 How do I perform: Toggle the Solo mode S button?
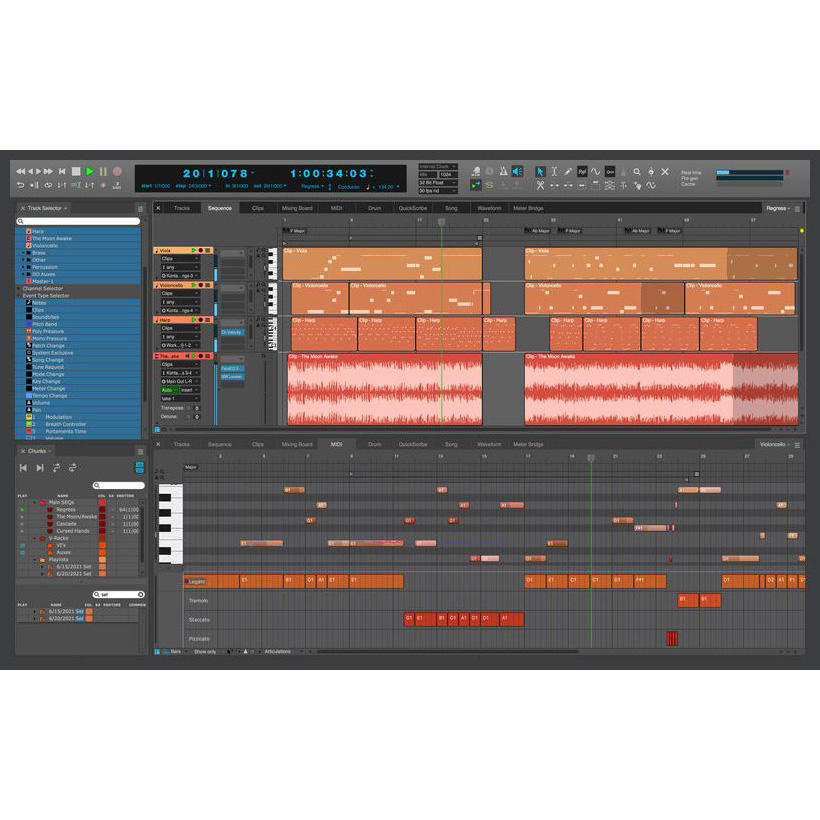click(489, 185)
